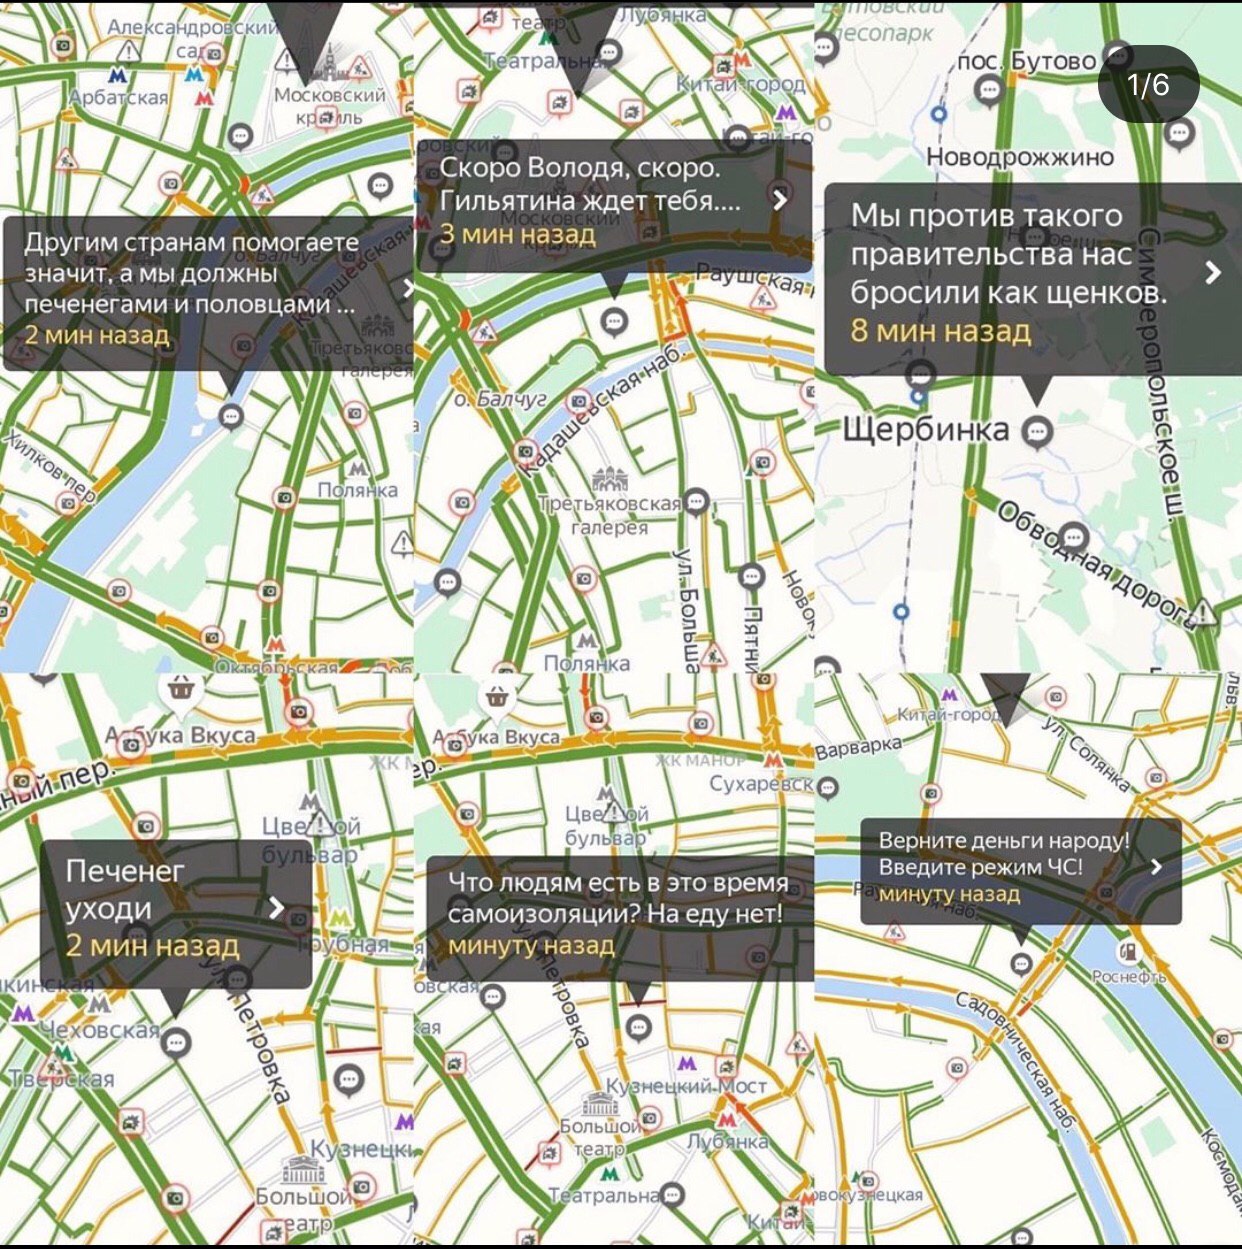Click the пос. Бутово label
1242x1249 pixels.
click(x=1028, y=62)
